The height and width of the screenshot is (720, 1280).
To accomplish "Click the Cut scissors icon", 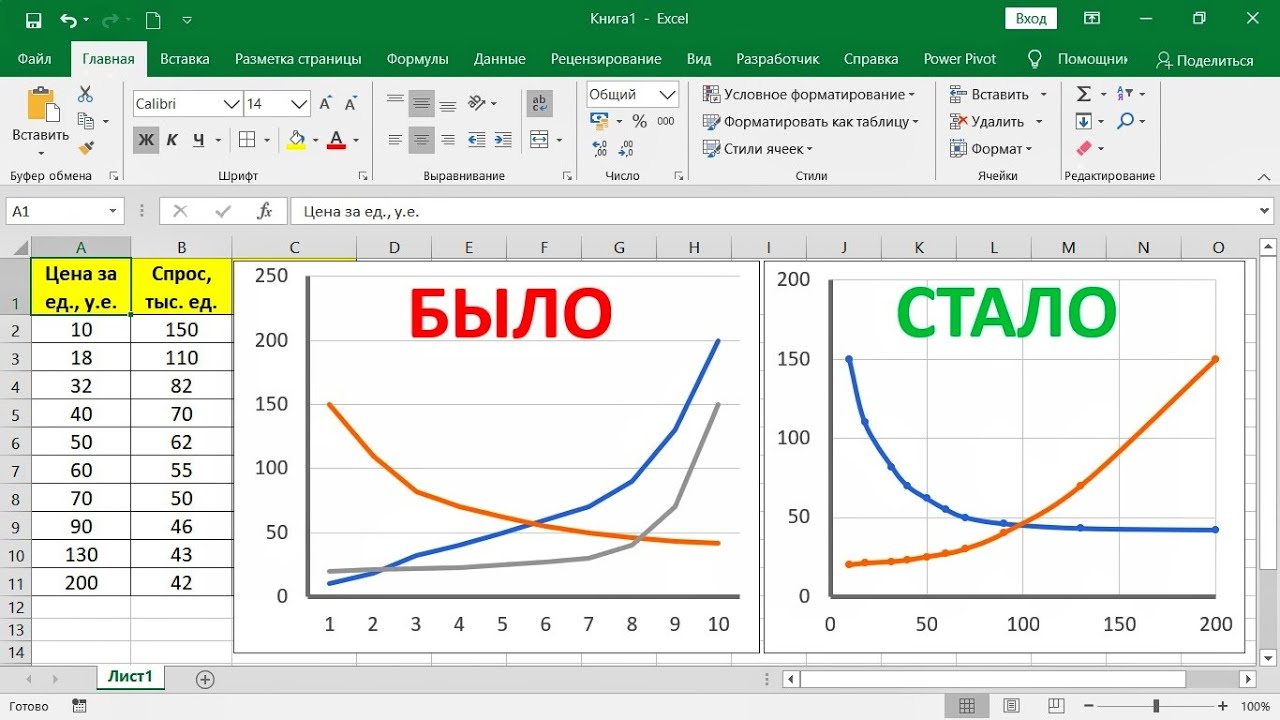I will click(85, 94).
